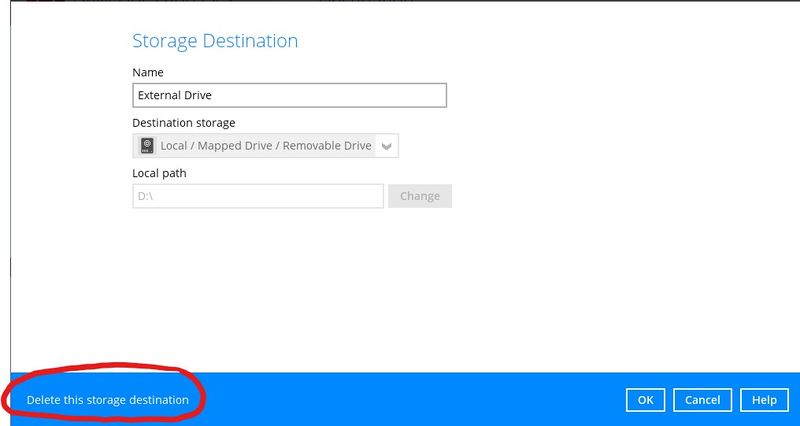Click Delete this storage destination link
The height and width of the screenshot is (426, 800).
(108, 400)
